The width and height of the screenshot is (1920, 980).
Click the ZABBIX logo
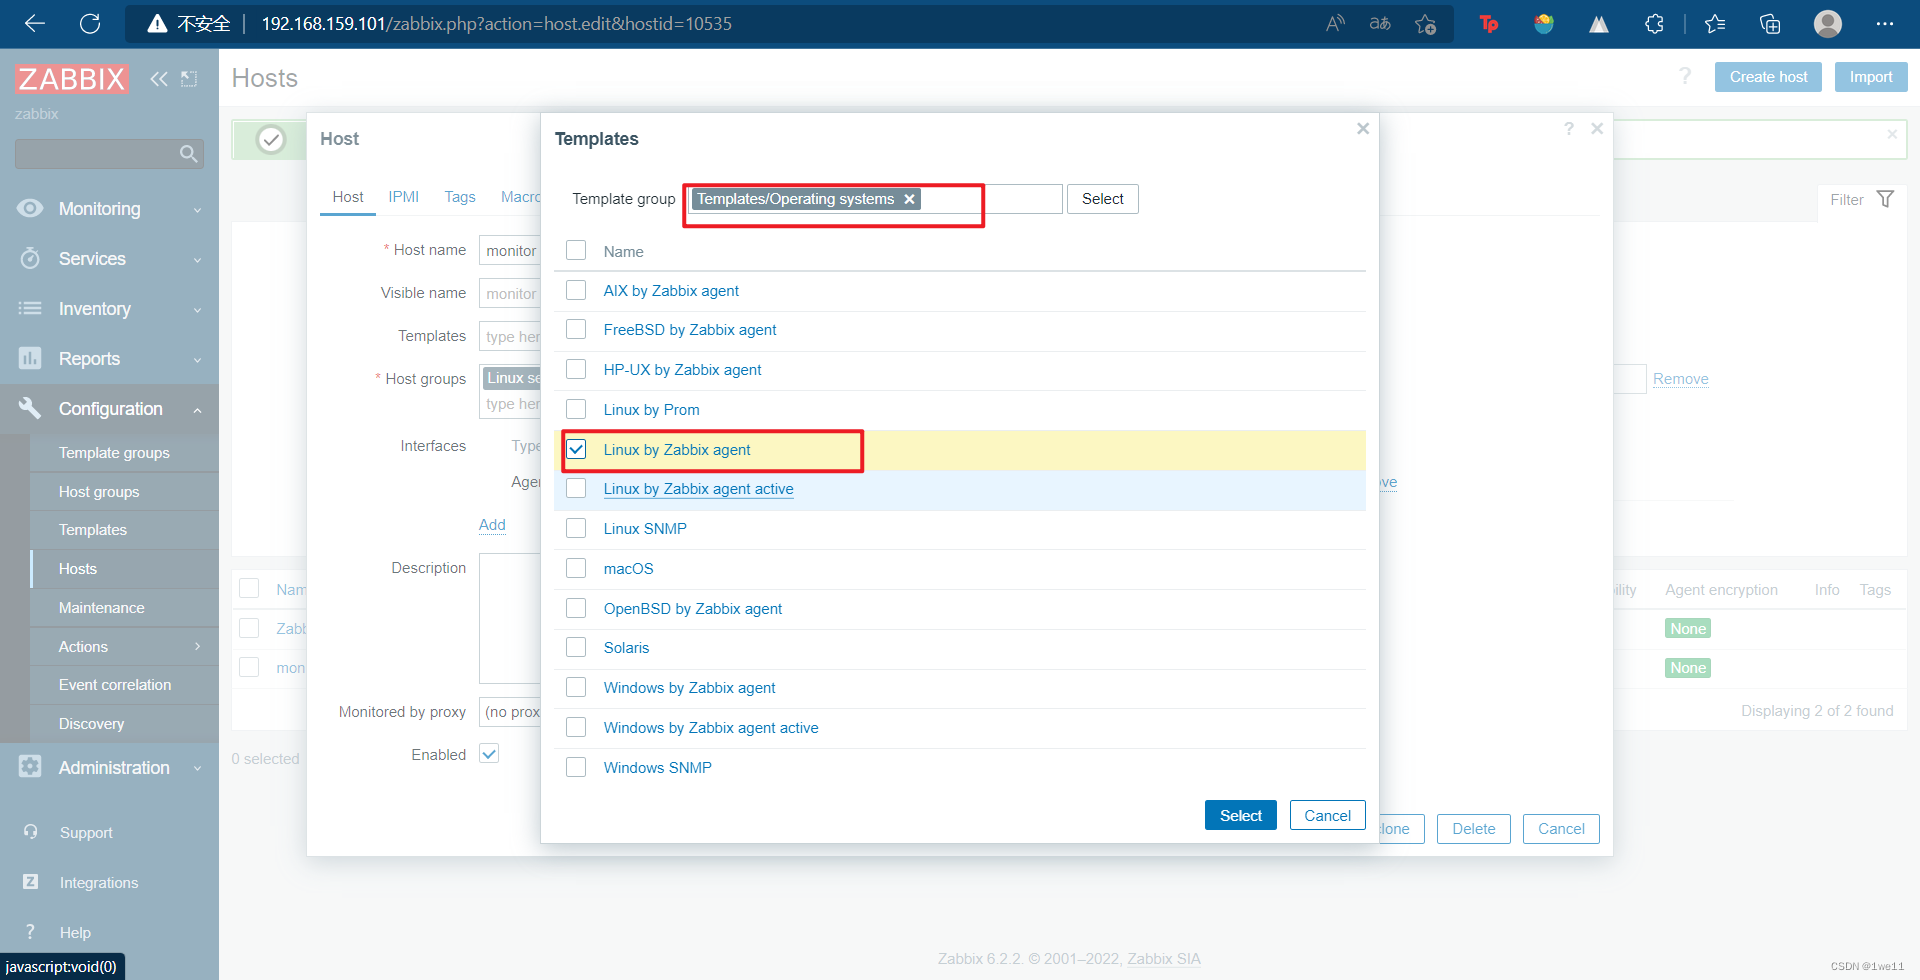pyautogui.click(x=72, y=78)
